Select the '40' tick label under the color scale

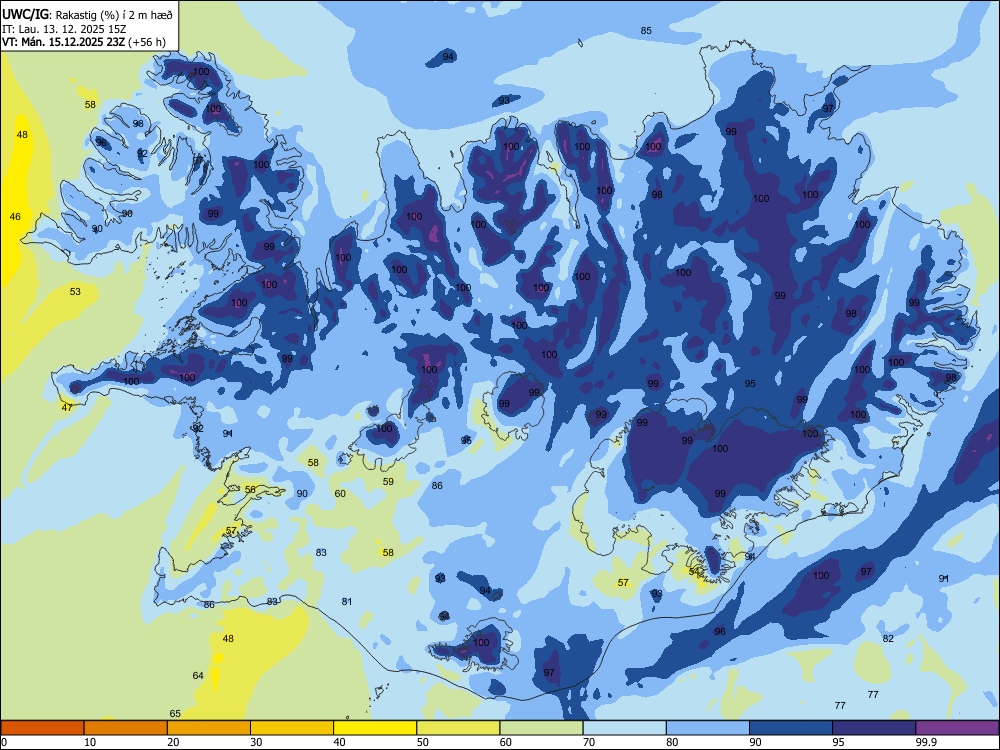tap(339, 742)
